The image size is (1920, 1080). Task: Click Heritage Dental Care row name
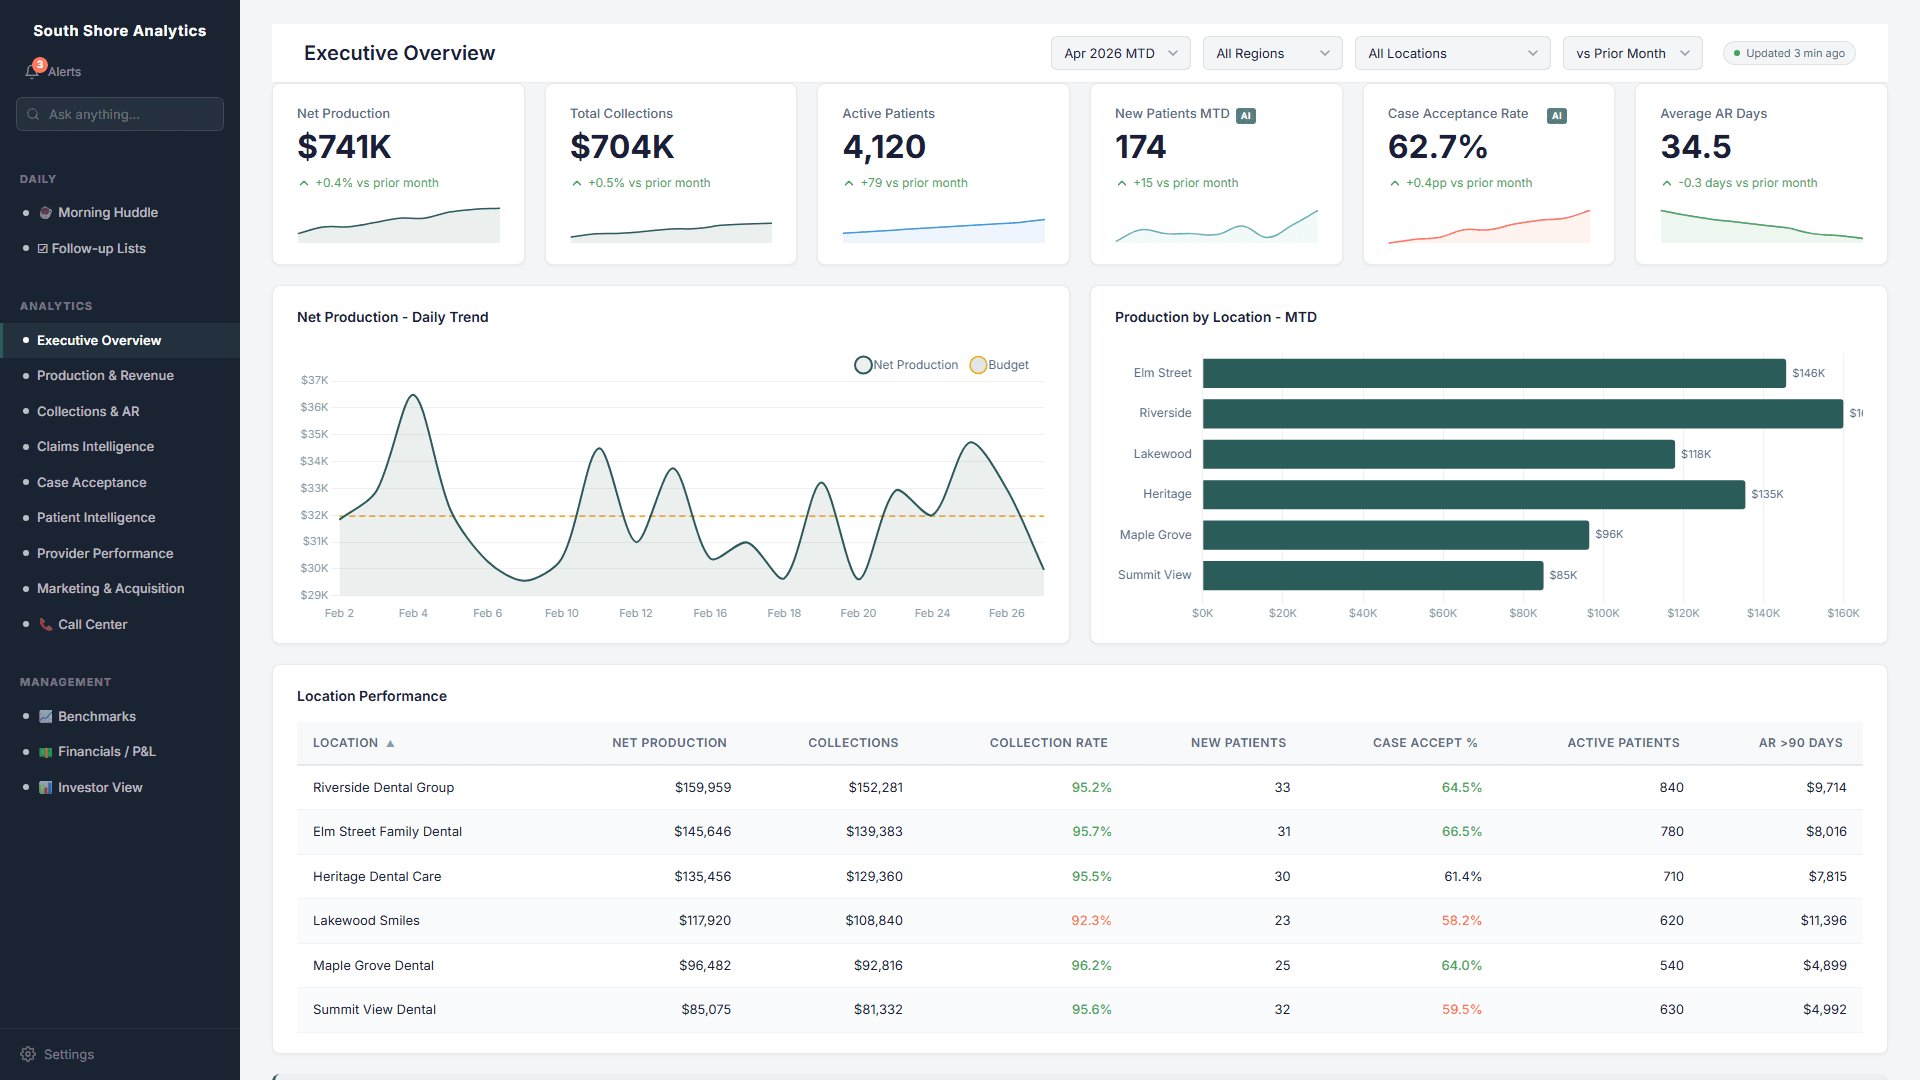pos(377,877)
